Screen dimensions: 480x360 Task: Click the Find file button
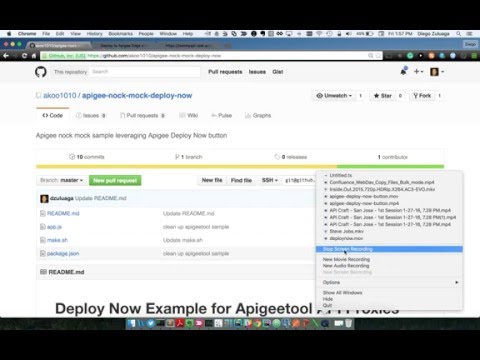(x=241, y=180)
